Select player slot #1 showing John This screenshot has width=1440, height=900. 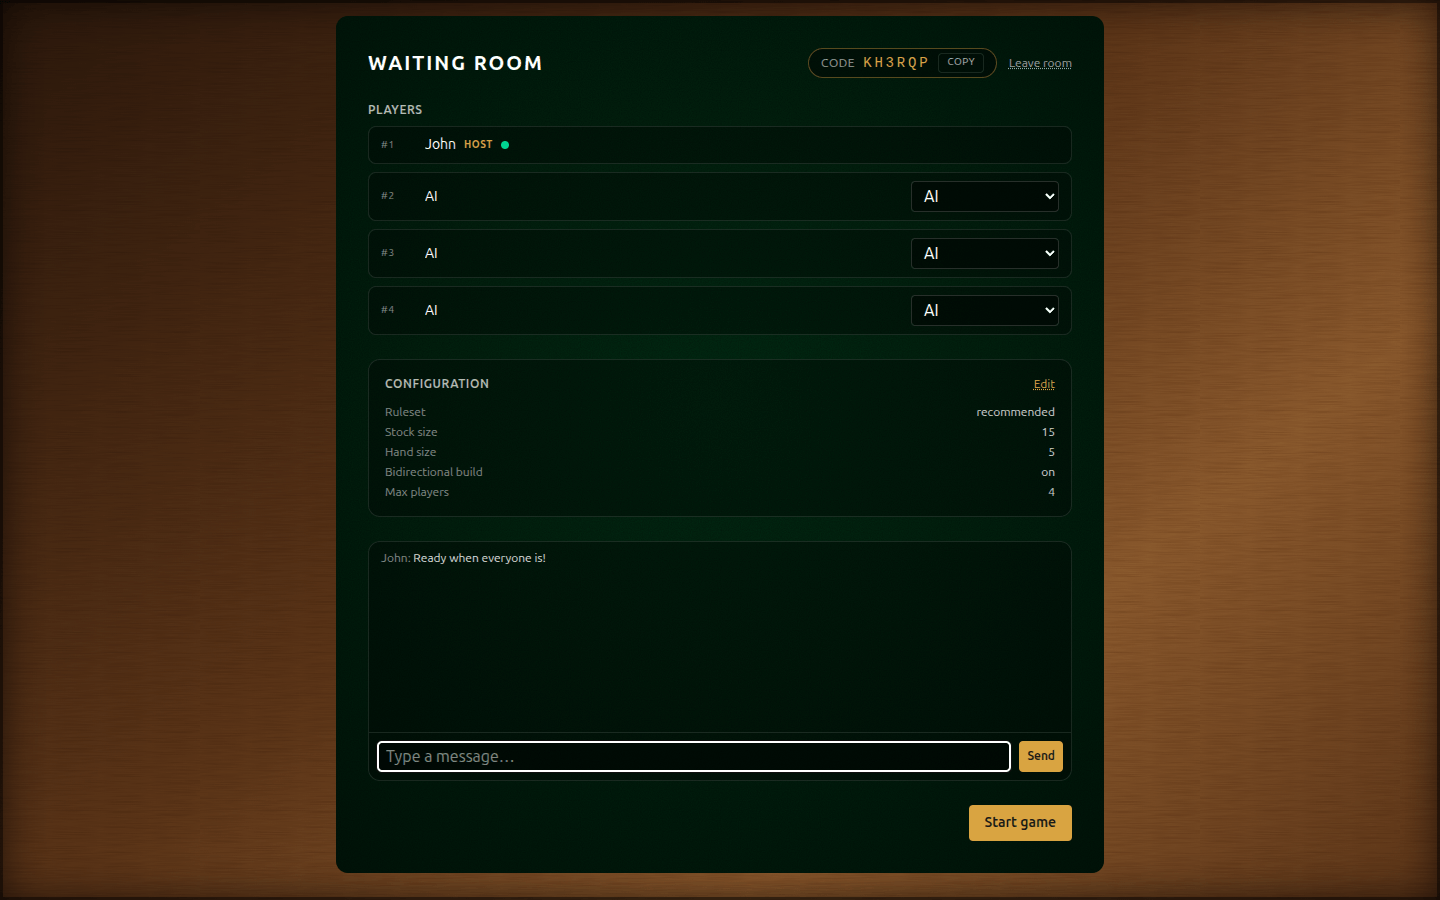pyautogui.click(x=719, y=144)
